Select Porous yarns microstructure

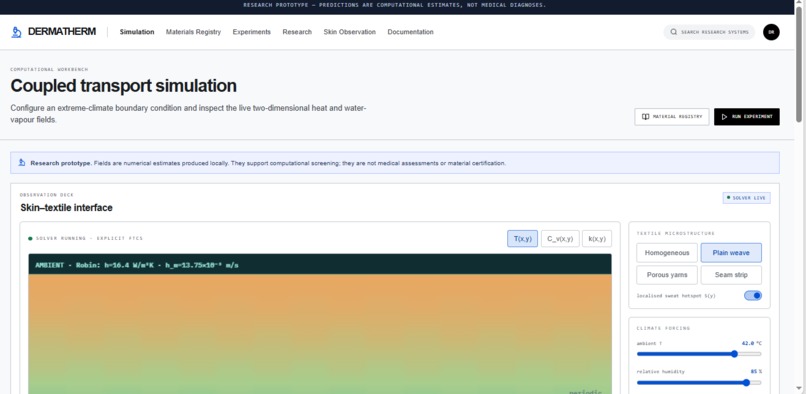667,275
